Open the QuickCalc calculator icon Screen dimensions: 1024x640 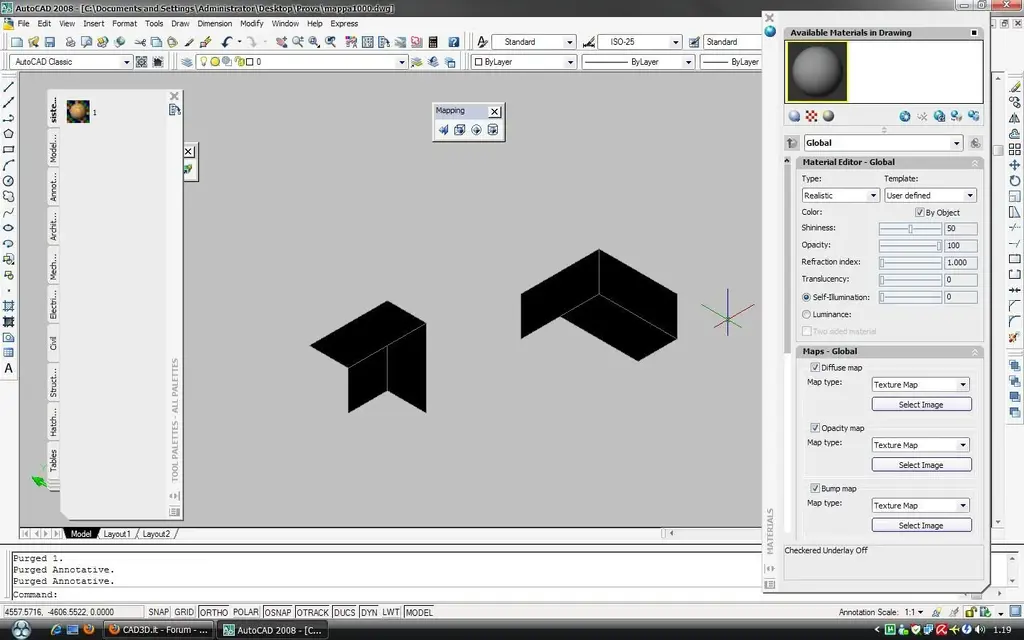pos(433,42)
